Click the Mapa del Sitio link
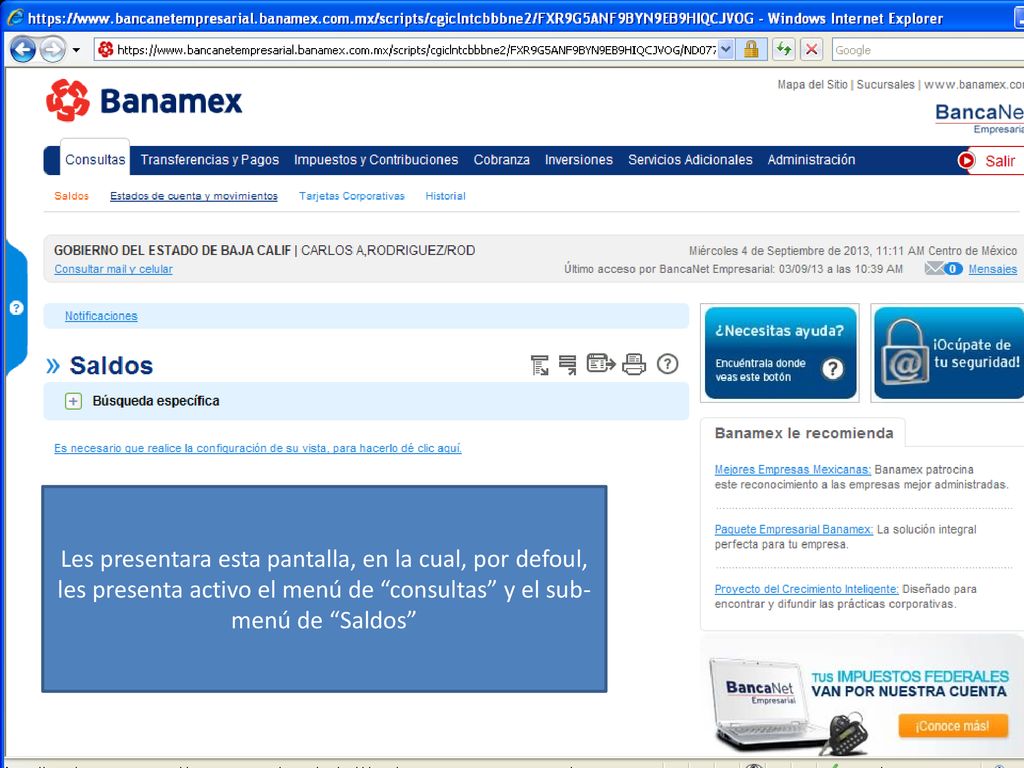The image size is (1024, 768). pos(812,85)
